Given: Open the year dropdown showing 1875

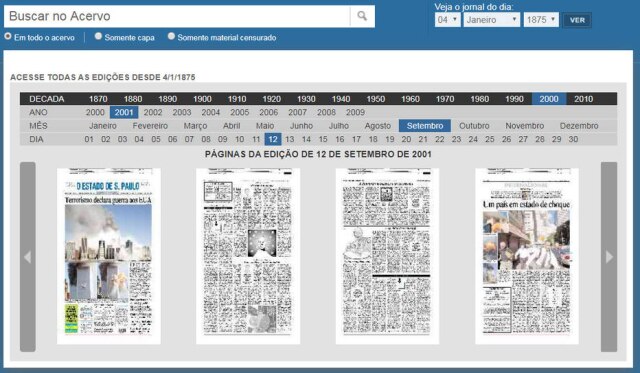Looking at the screenshot, I should tap(541, 20).
